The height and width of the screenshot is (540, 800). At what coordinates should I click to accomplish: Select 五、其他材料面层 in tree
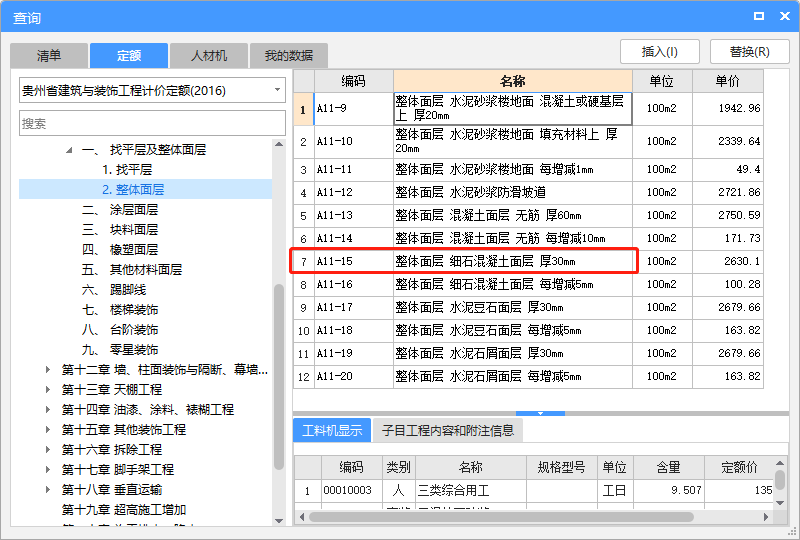[132, 269]
